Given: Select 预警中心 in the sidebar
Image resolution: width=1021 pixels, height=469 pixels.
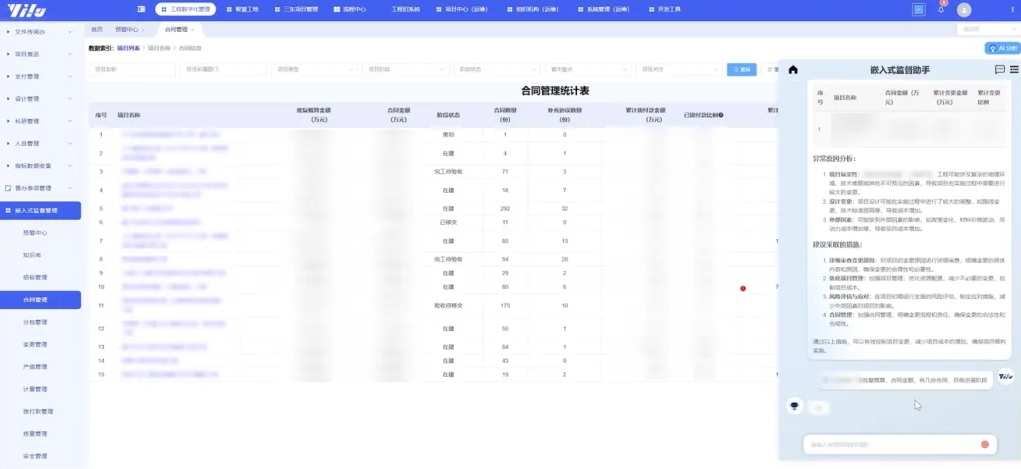Looking at the screenshot, I should tap(36, 232).
